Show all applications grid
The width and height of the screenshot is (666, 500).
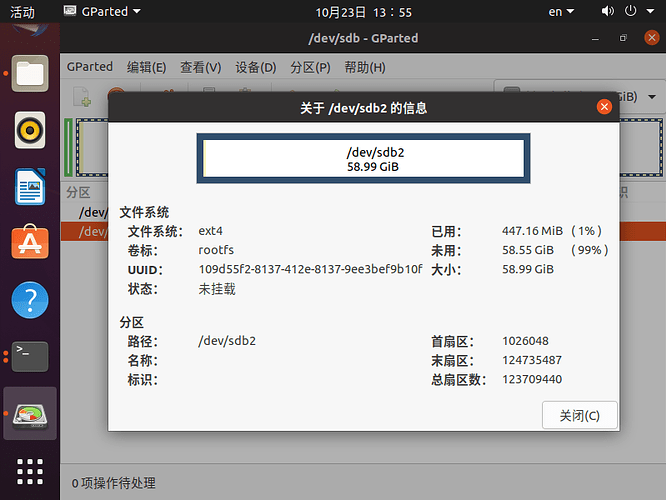30,470
